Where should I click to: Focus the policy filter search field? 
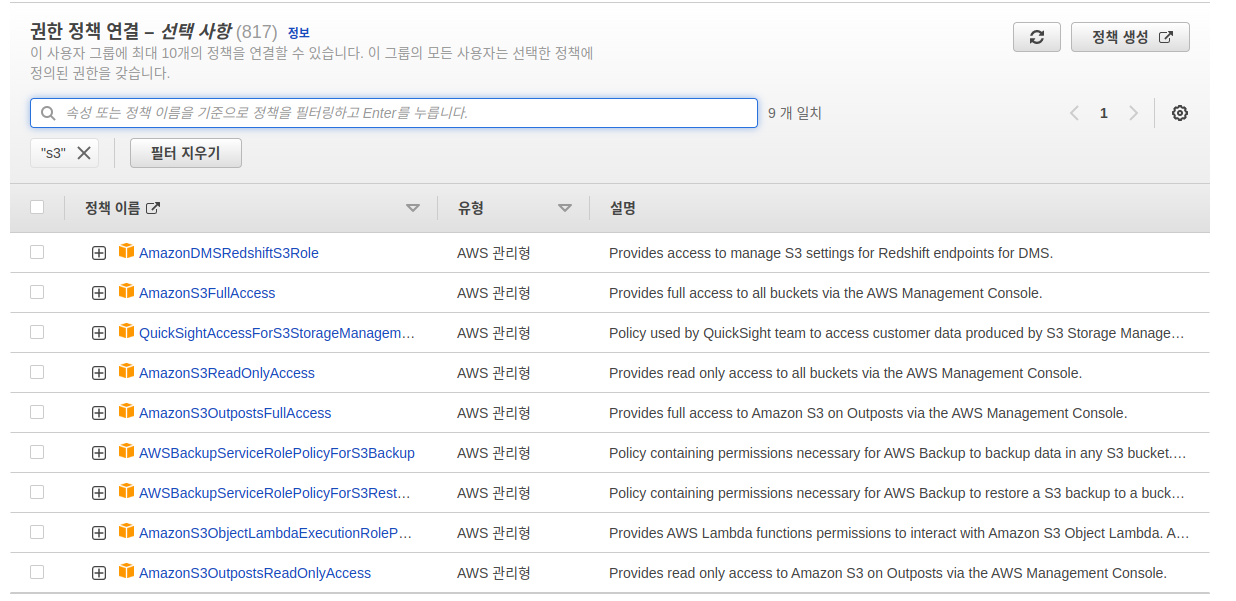[394, 113]
